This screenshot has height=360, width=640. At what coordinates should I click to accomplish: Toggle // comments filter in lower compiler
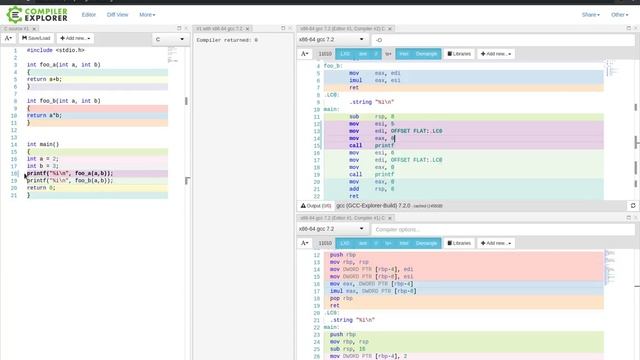tap(376, 243)
